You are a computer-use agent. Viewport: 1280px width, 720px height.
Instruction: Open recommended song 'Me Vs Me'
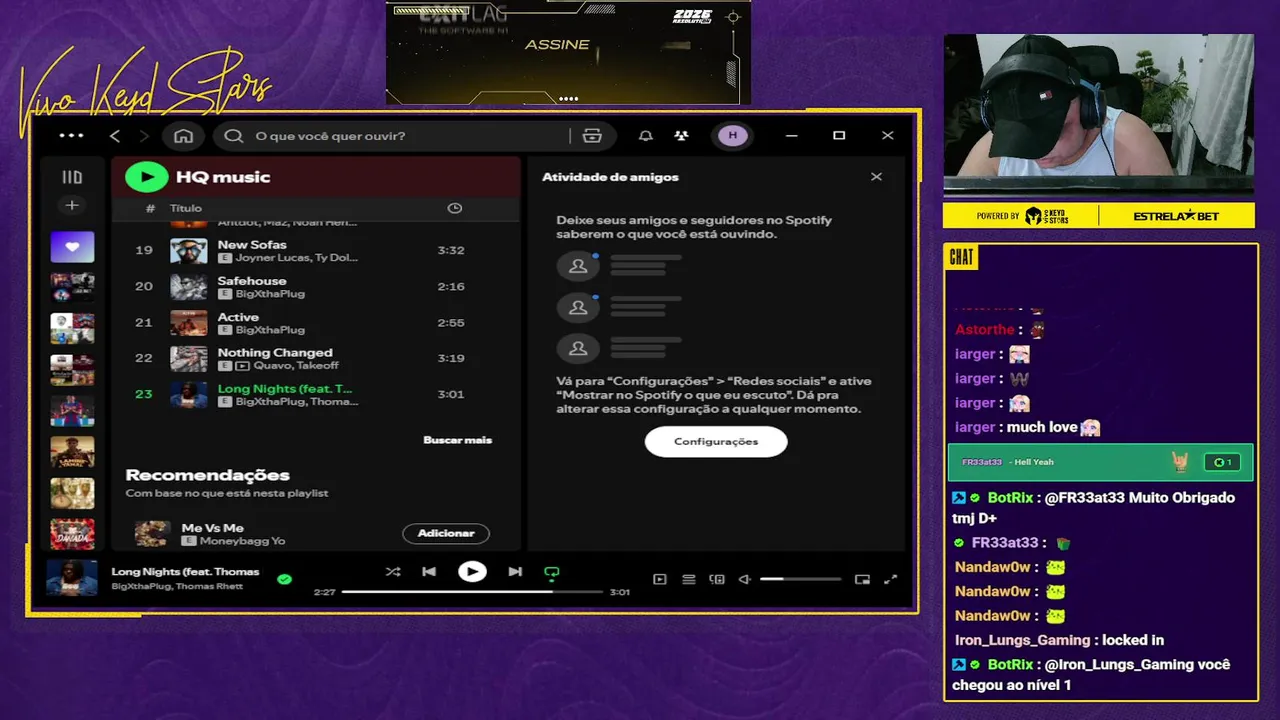coord(212,527)
